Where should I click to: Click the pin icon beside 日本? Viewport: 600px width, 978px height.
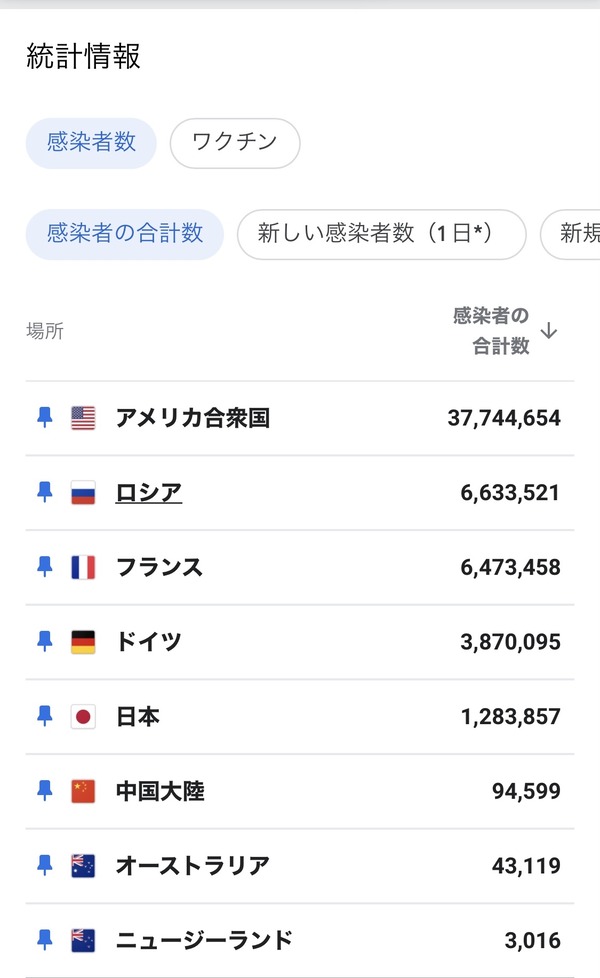44,716
